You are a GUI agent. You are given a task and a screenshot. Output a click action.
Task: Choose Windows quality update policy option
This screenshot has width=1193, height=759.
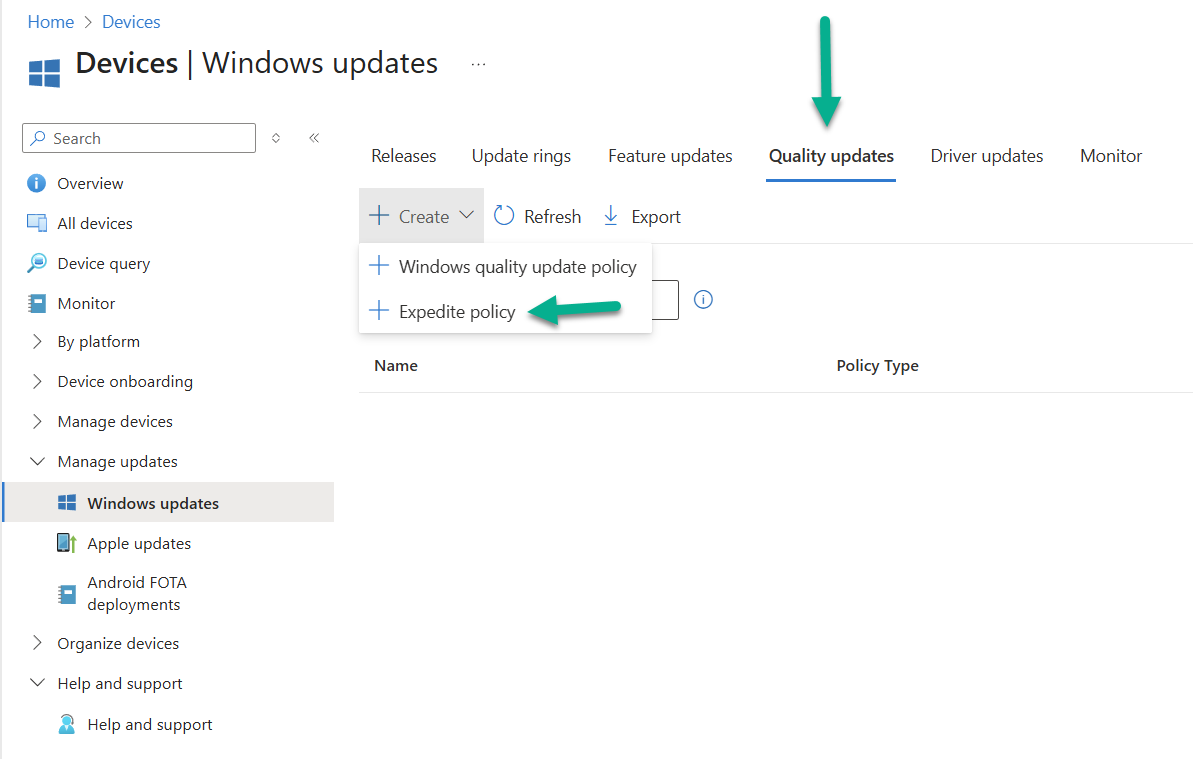(516, 267)
